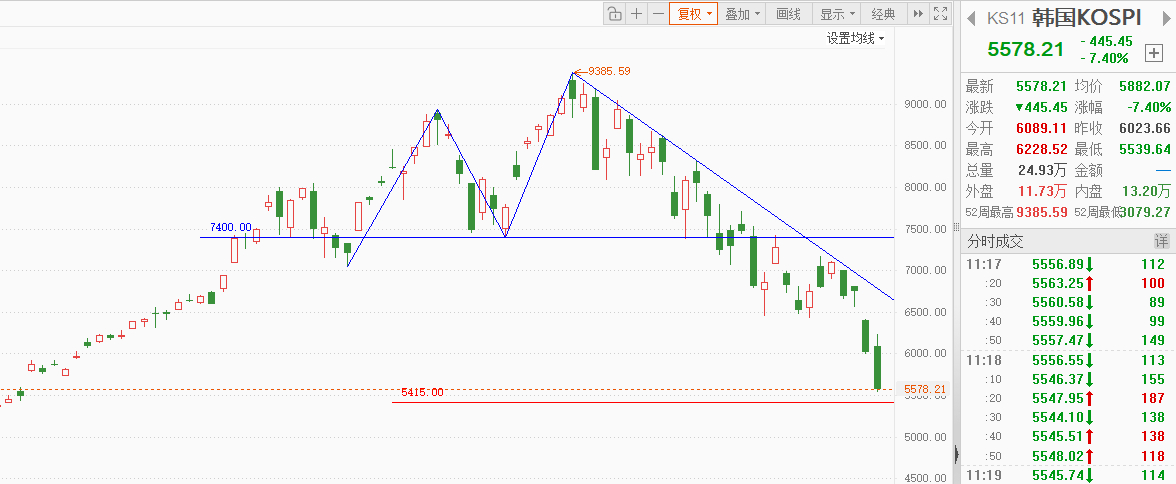Viewport: 1176px width, 484px height.
Task: Toggle the chart lock icon
Action: pyautogui.click(x=614, y=14)
